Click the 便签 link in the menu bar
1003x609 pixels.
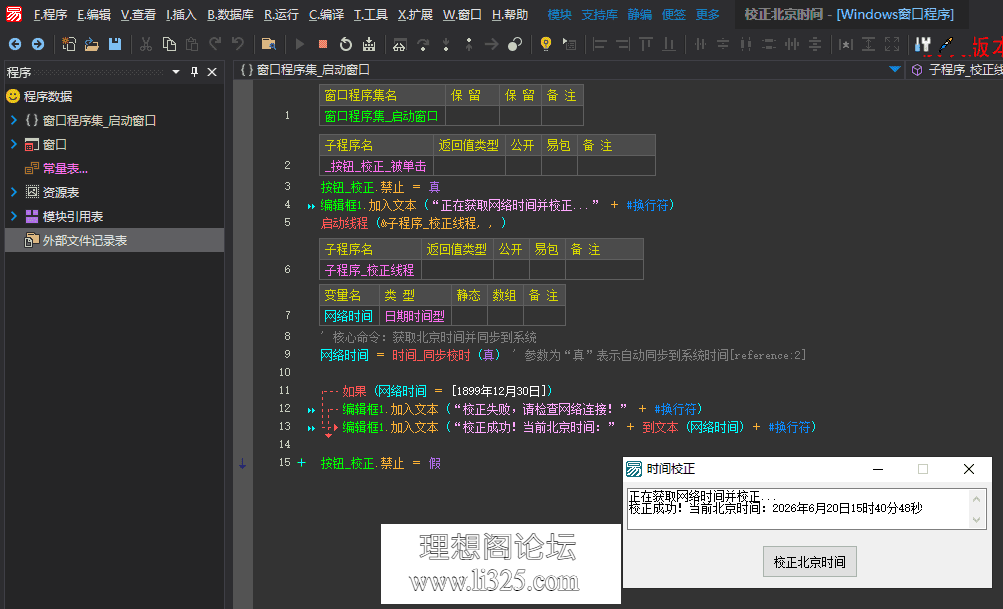(674, 14)
